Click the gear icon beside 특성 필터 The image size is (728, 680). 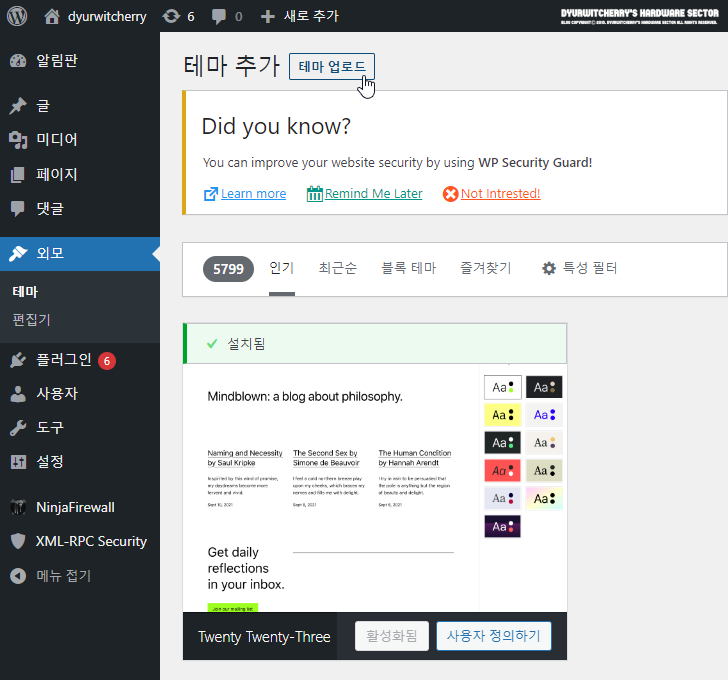pyautogui.click(x=549, y=268)
